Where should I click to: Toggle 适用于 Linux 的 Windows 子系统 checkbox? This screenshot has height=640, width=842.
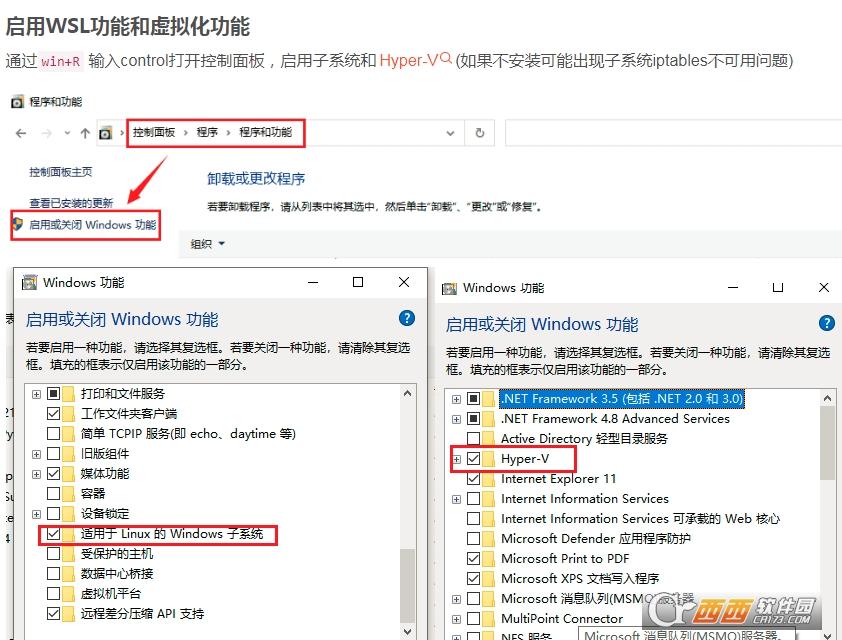[x=53, y=534]
